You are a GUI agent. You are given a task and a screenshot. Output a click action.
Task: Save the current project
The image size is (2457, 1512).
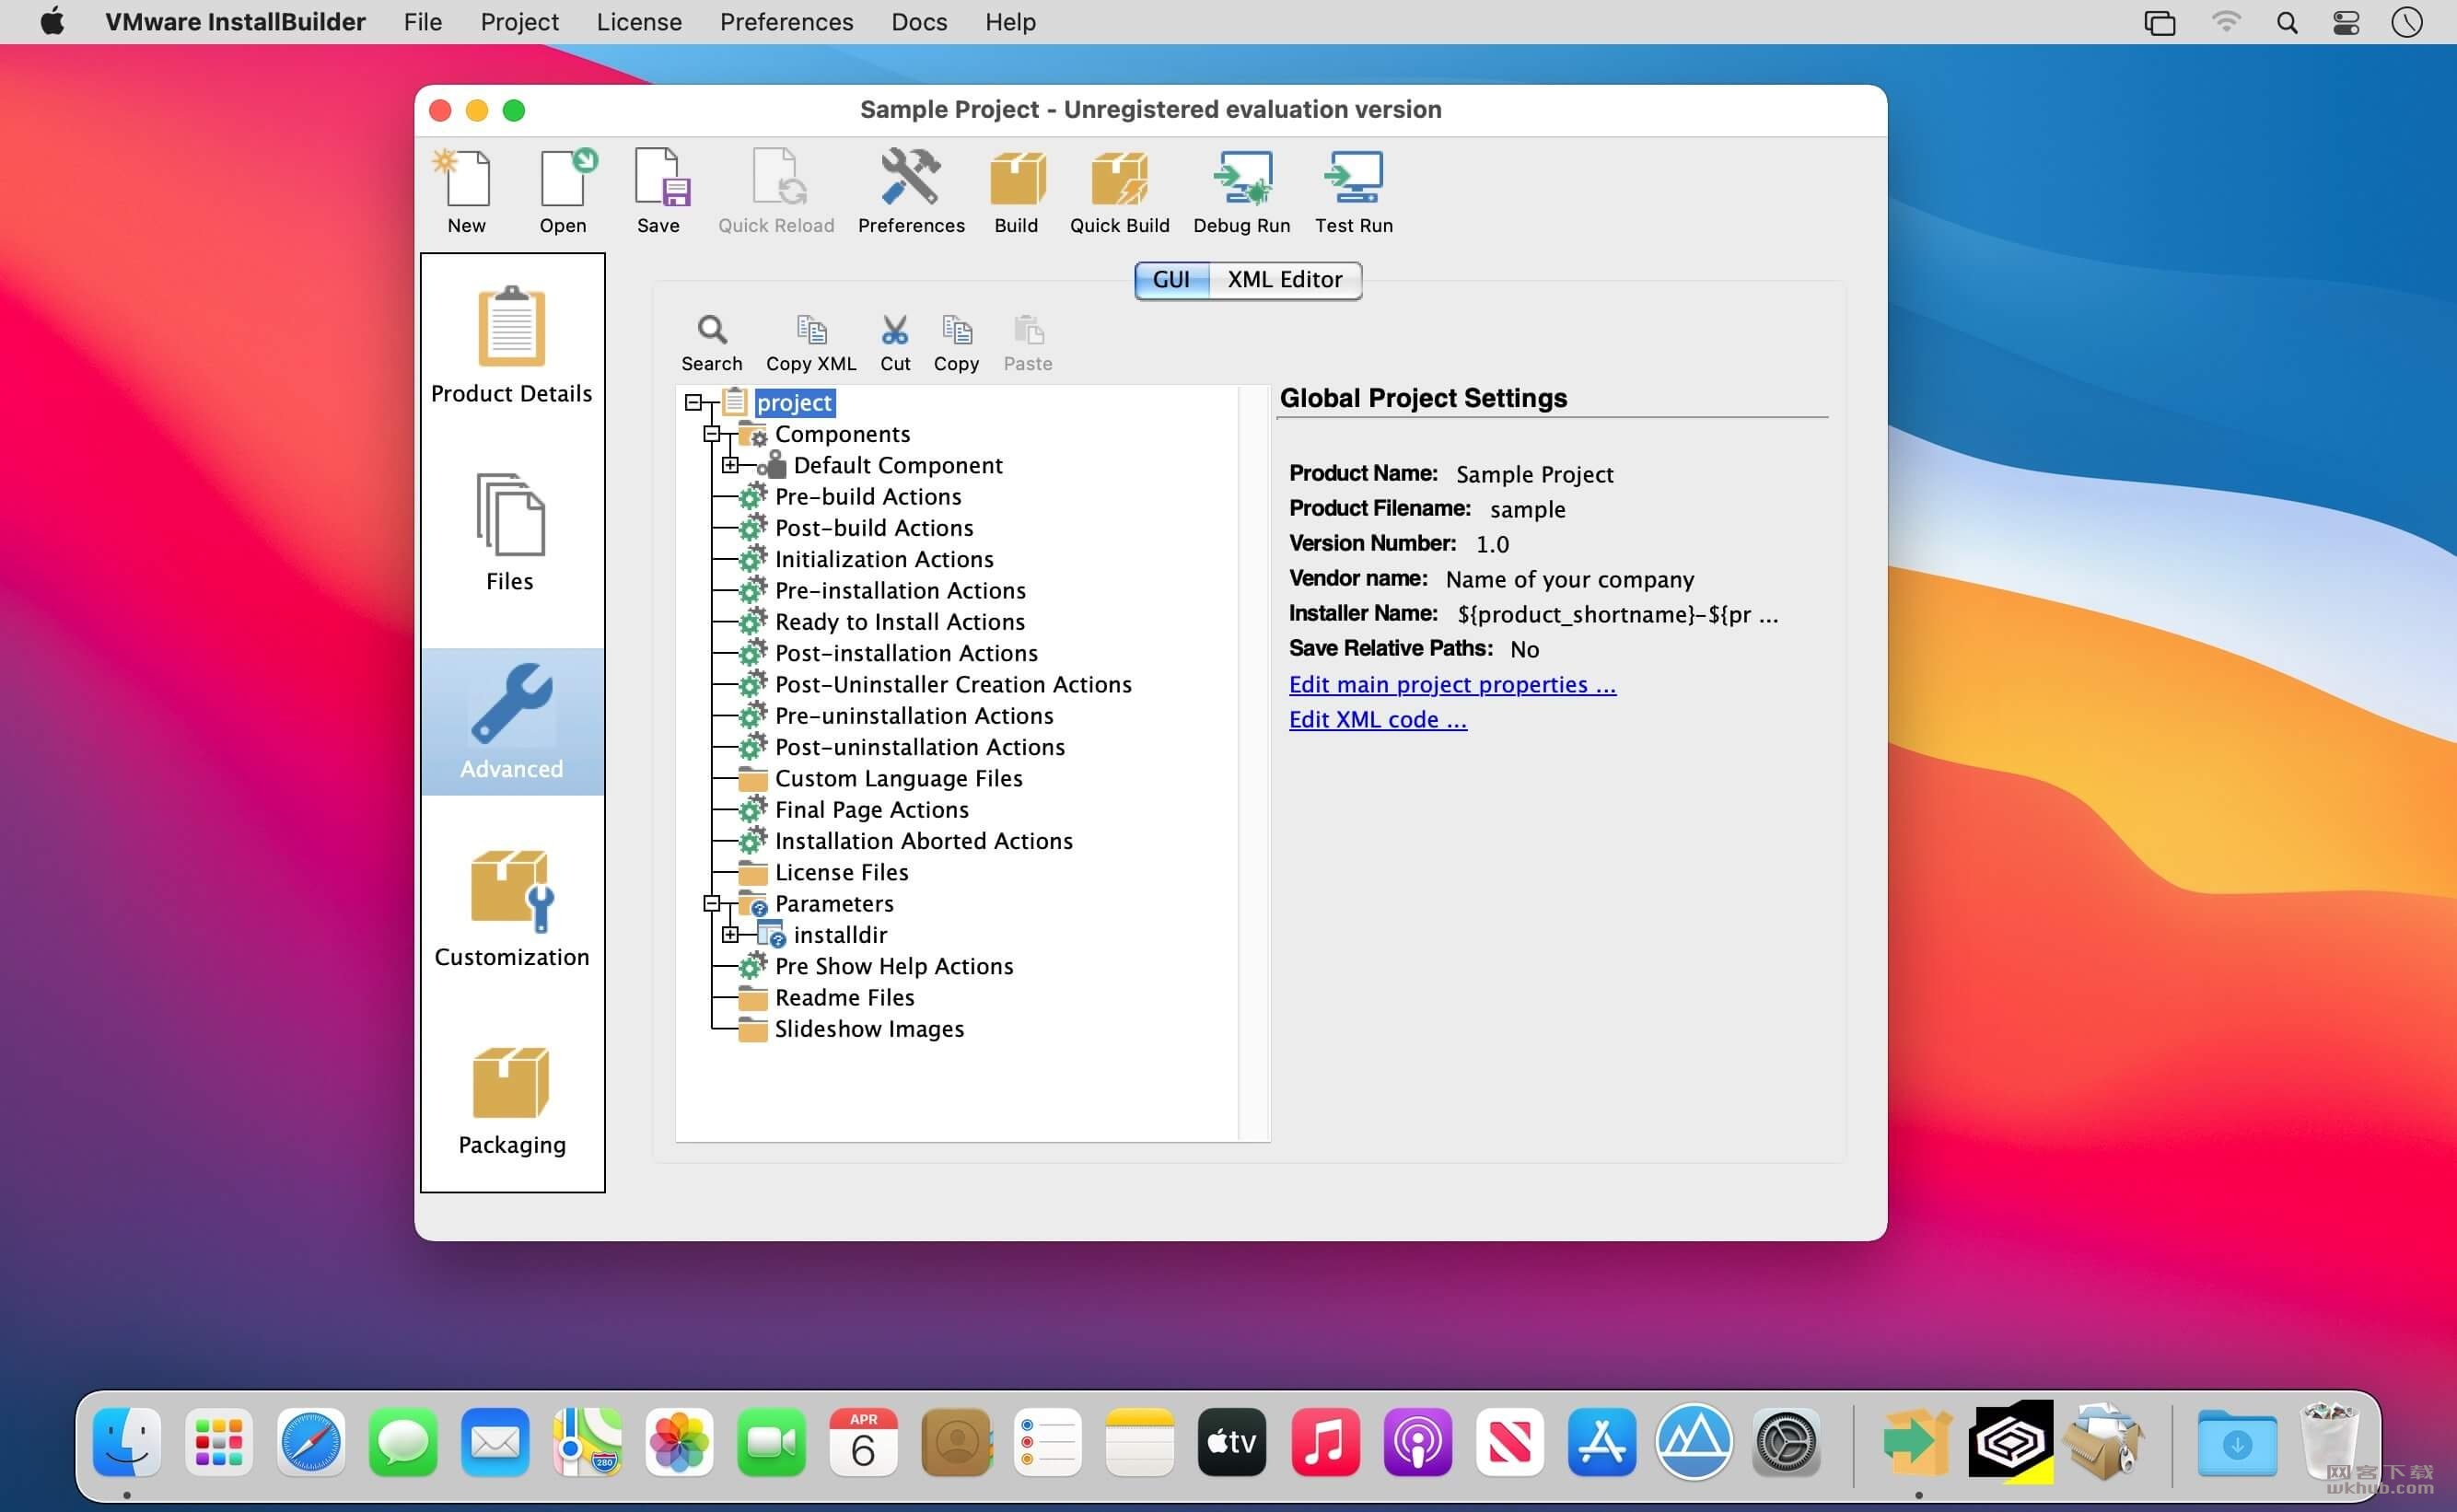[x=659, y=191]
